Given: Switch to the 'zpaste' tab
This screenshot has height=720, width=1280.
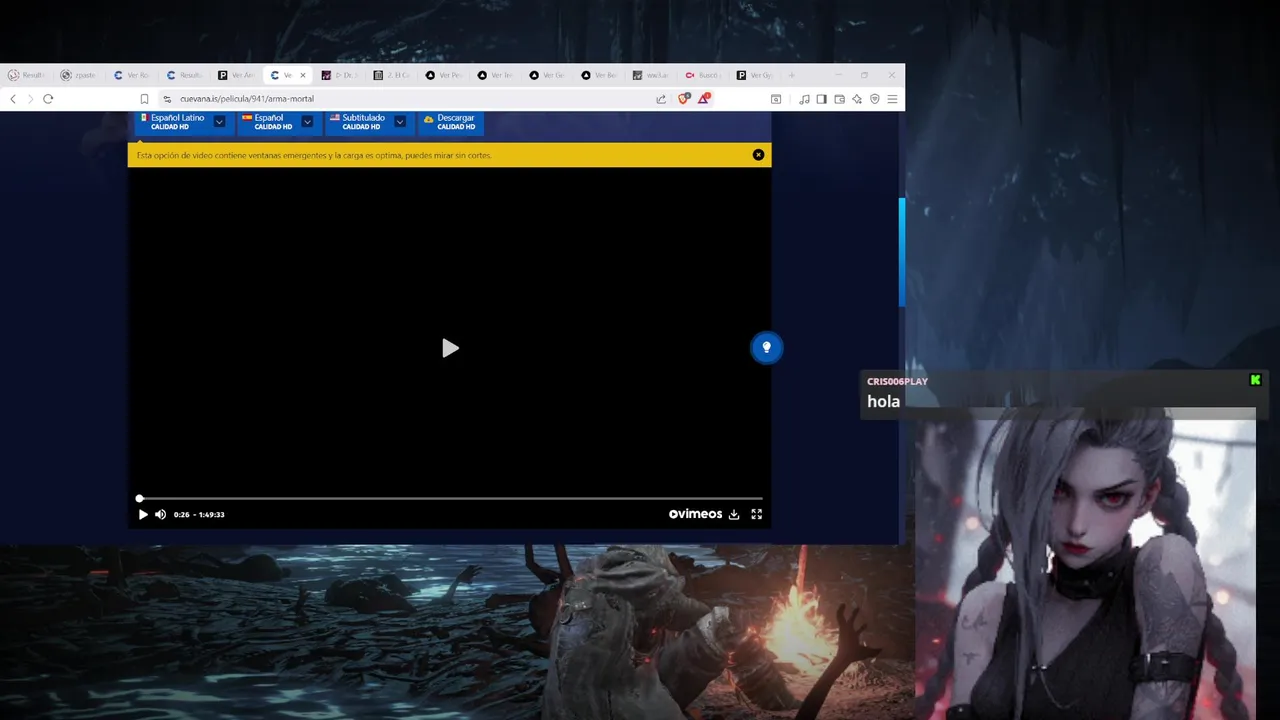Looking at the screenshot, I should pyautogui.click(x=79, y=75).
